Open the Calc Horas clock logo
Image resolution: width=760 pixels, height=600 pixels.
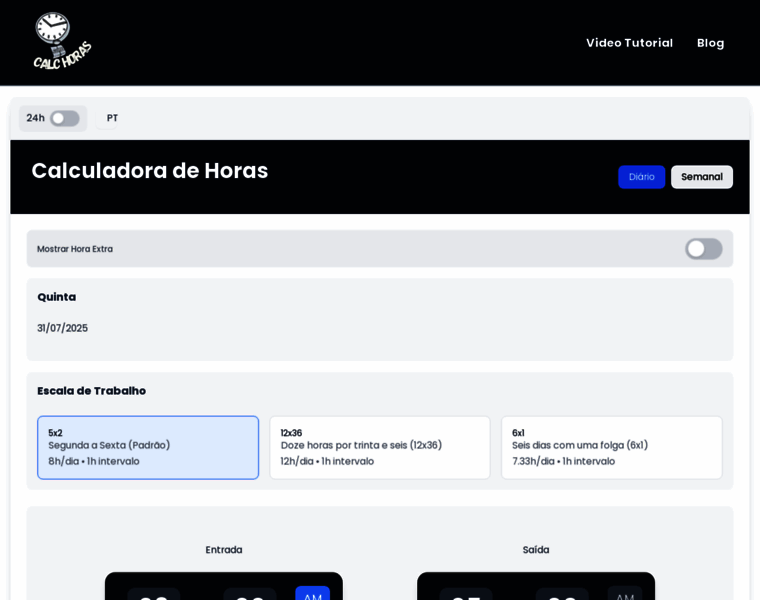(63, 42)
